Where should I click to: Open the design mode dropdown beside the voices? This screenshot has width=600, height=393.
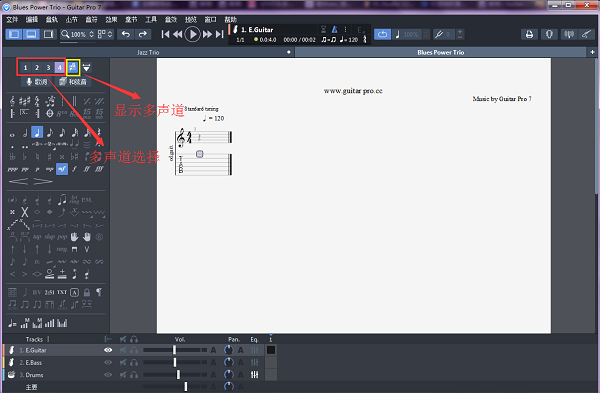(87, 68)
